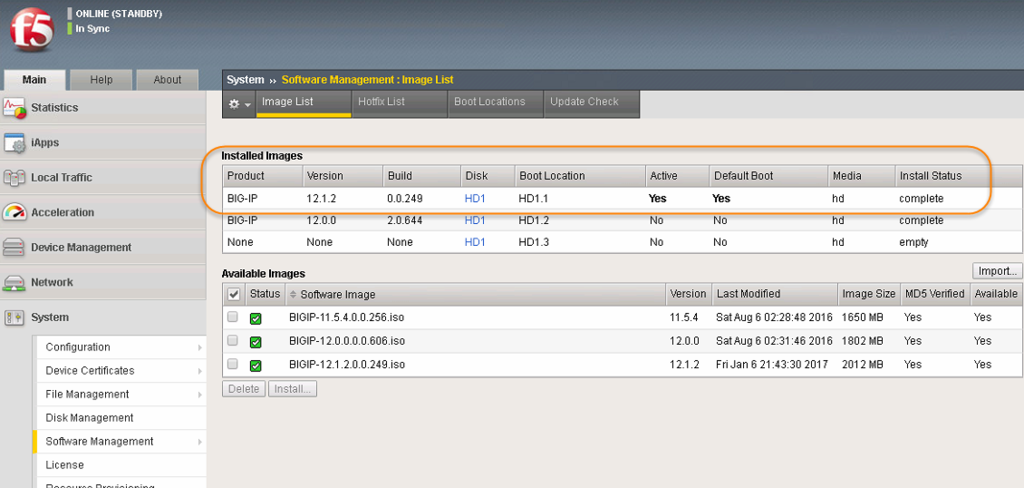
Task: Click the 2.0.644 build value
Action: [x=404, y=221]
